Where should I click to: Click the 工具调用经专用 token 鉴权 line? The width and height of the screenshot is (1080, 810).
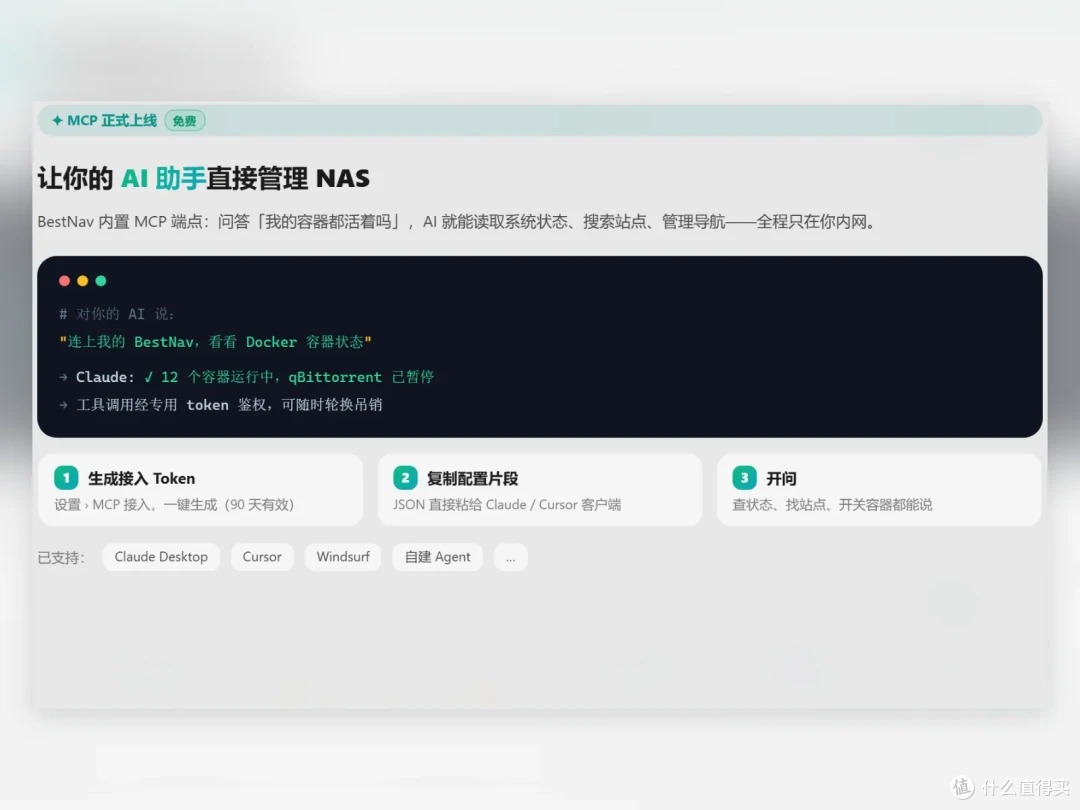(x=229, y=405)
